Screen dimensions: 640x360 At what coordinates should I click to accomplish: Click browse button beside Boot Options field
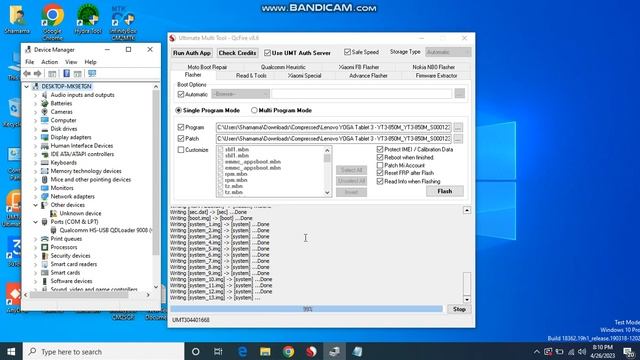[460, 93]
